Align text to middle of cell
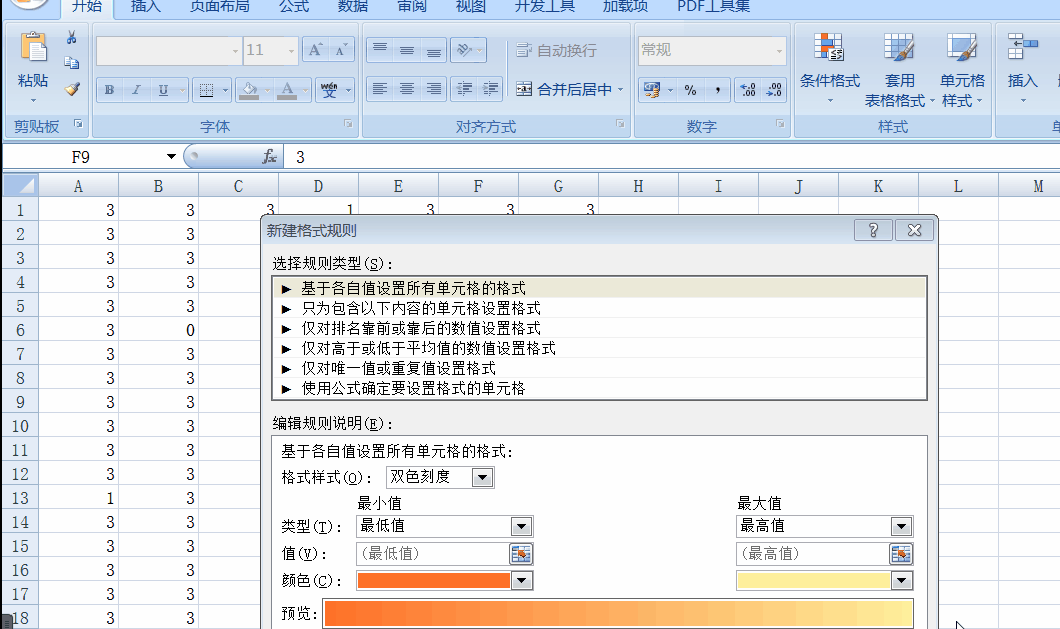The height and width of the screenshot is (629, 1060). pos(406,50)
